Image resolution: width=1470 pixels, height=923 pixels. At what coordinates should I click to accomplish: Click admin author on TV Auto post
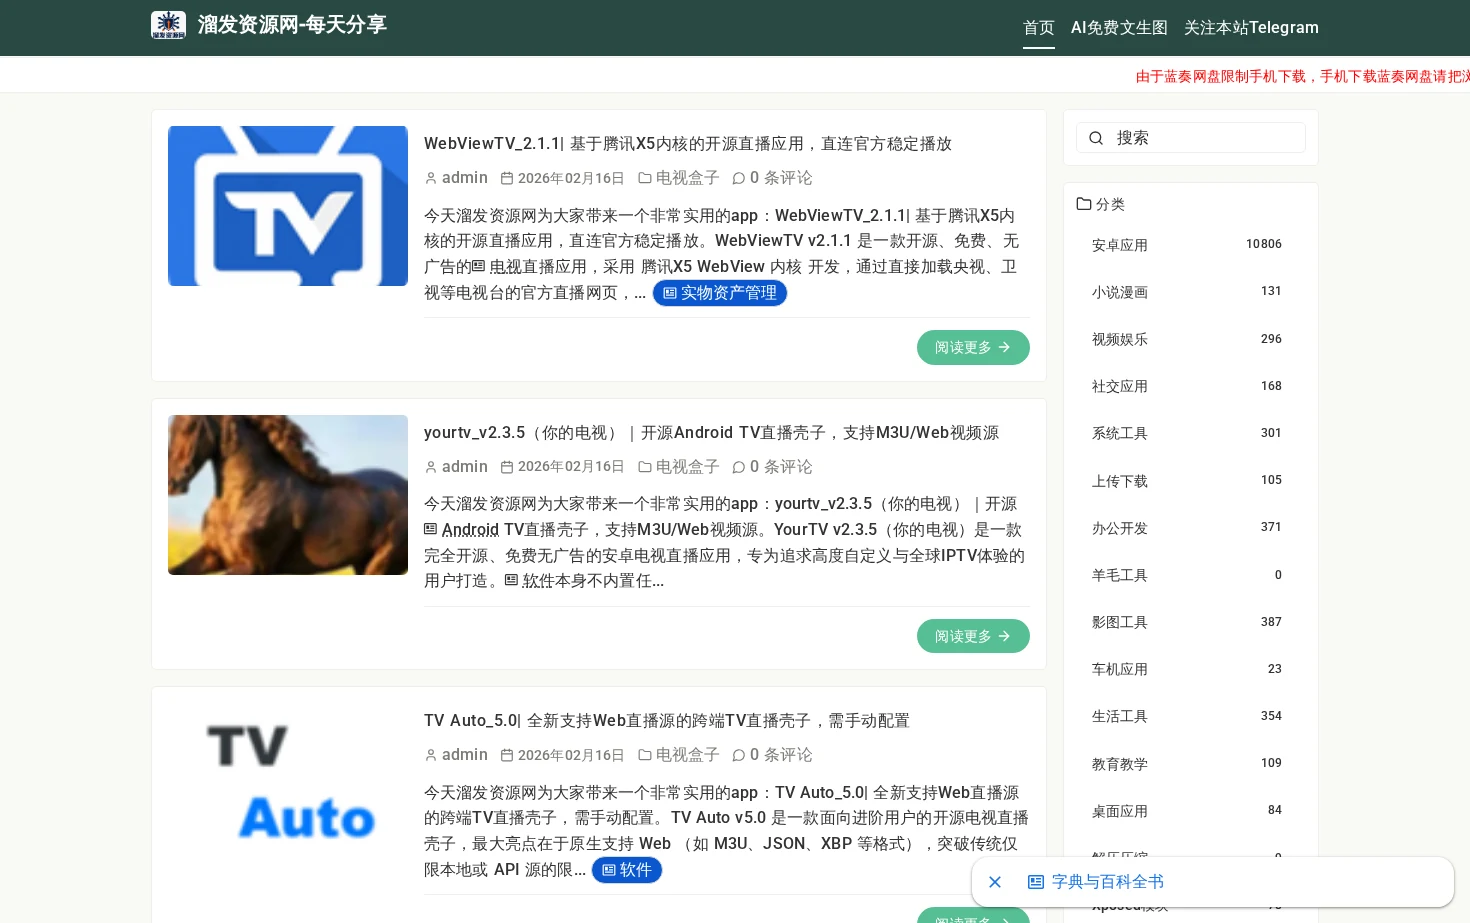pyautogui.click(x=465, y=755)
